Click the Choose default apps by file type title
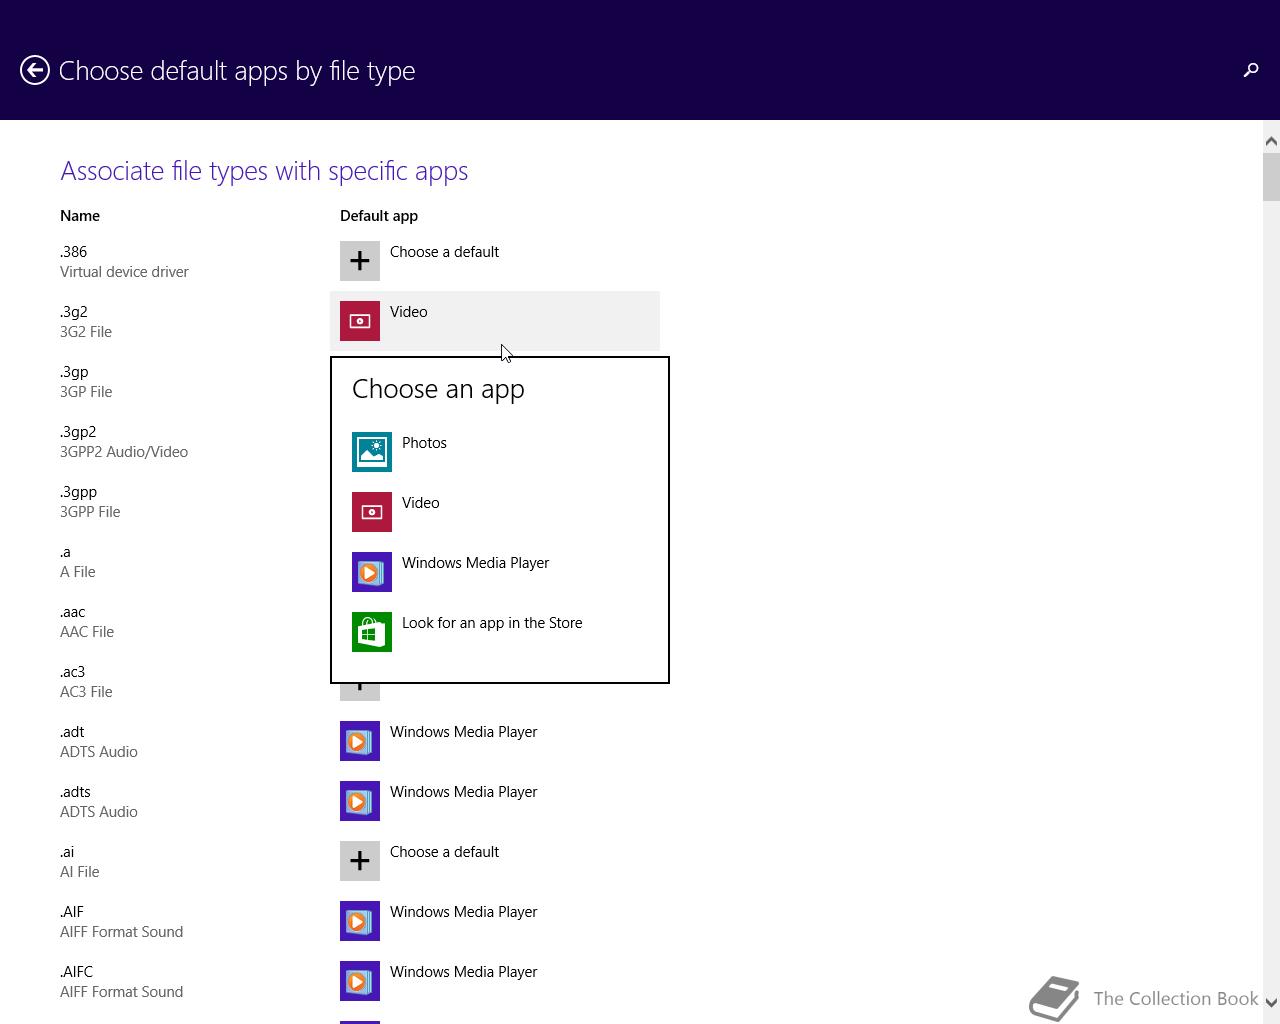The width and height of the screenshot is (1280, 1024). (x=237, y=71)
